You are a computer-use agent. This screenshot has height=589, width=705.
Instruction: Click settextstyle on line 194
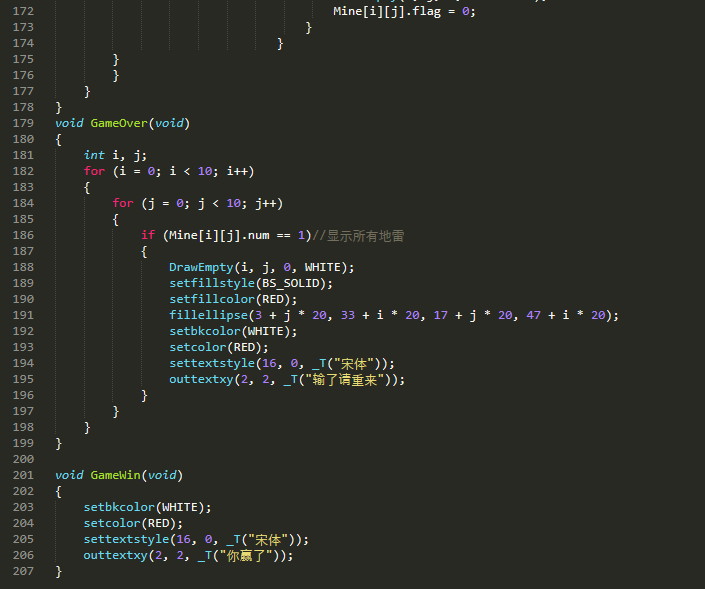pyautogui.click(x=212, y=363)
